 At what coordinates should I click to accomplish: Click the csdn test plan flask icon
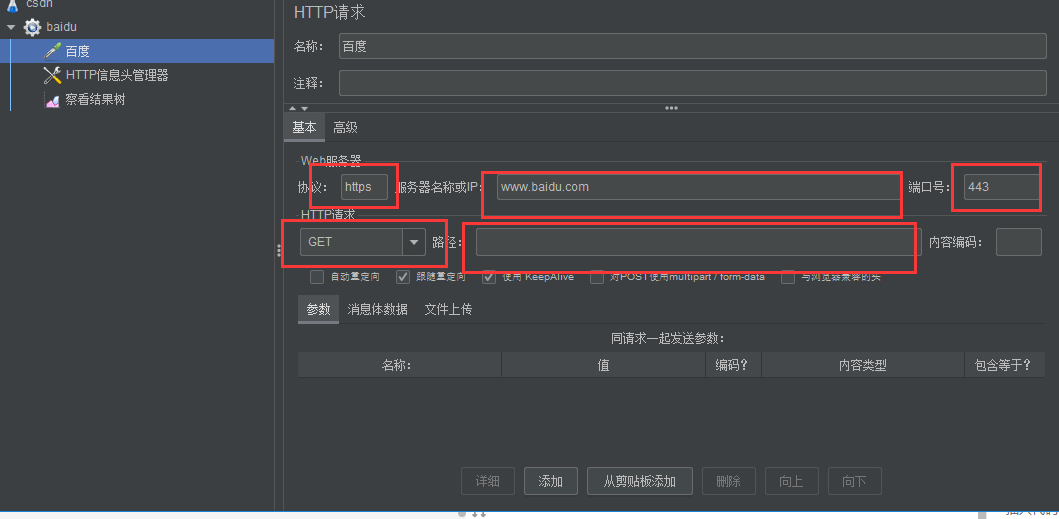click(13, 5)
